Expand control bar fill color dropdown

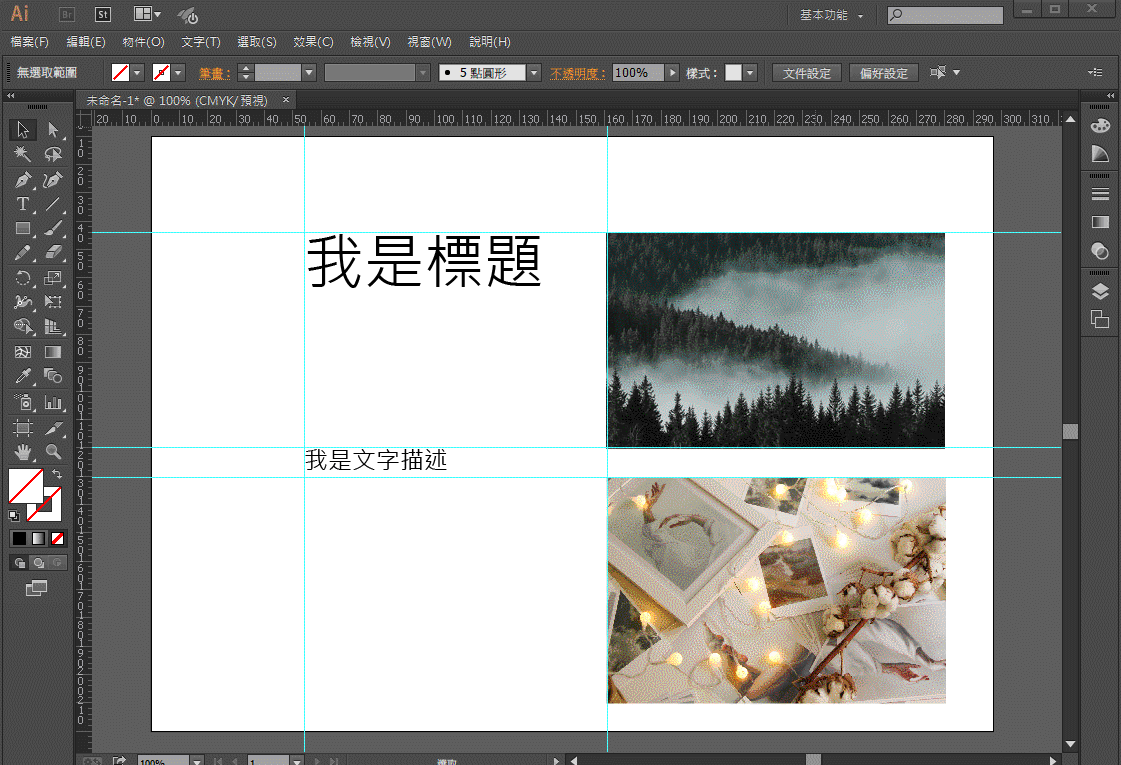pyautogui.click(x=137, y=73)
